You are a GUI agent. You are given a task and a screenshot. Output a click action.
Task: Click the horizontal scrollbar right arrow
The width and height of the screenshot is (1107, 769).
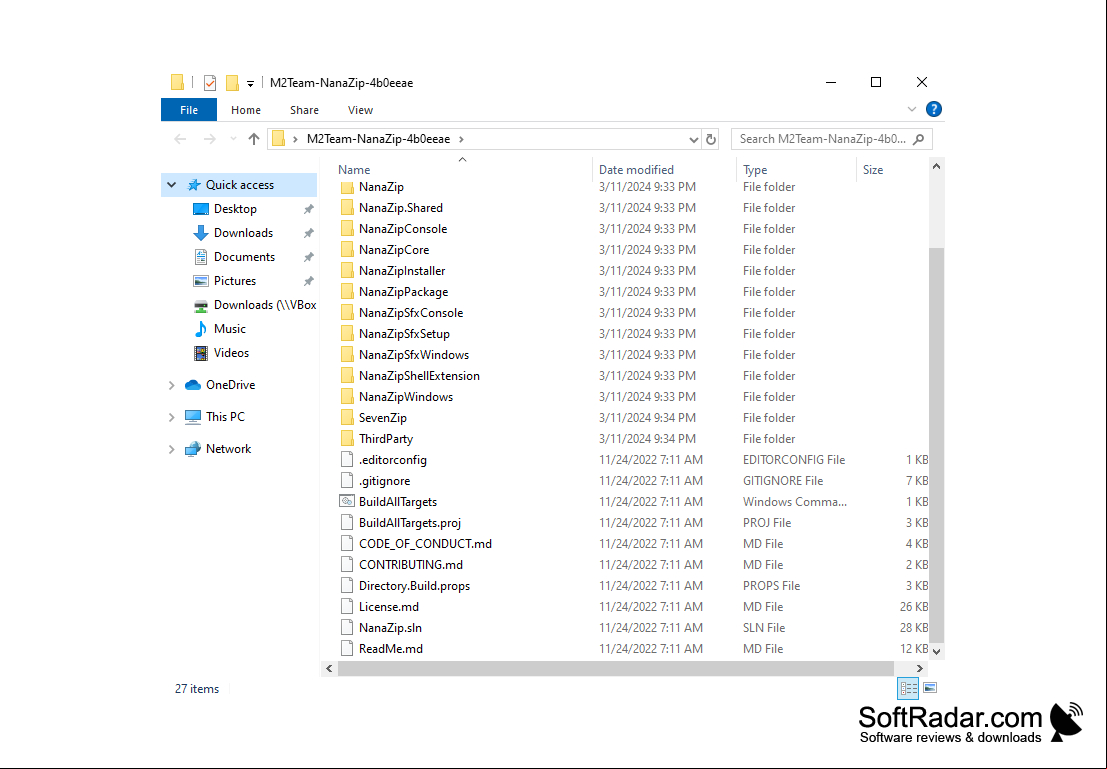point(919,668)
